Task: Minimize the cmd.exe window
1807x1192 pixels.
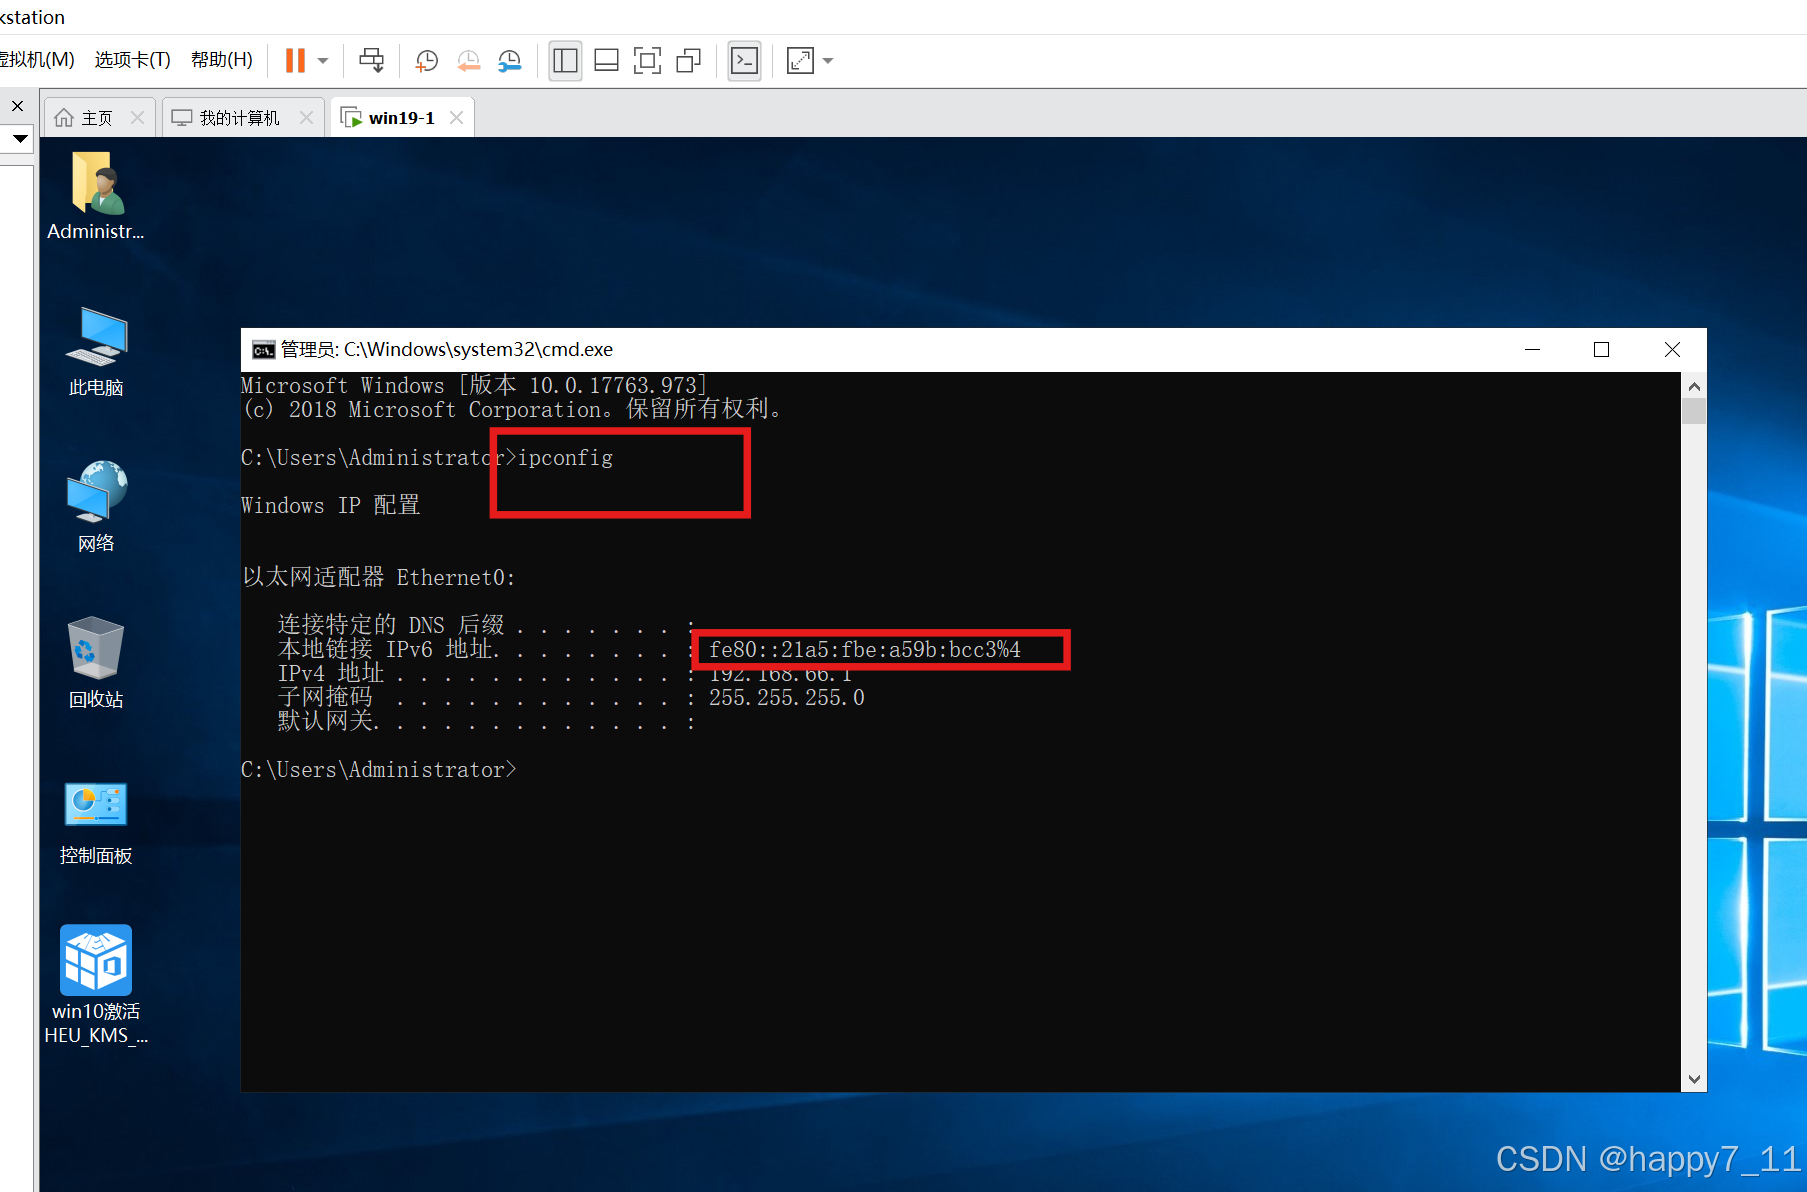Action: (x=1532, y=350)
